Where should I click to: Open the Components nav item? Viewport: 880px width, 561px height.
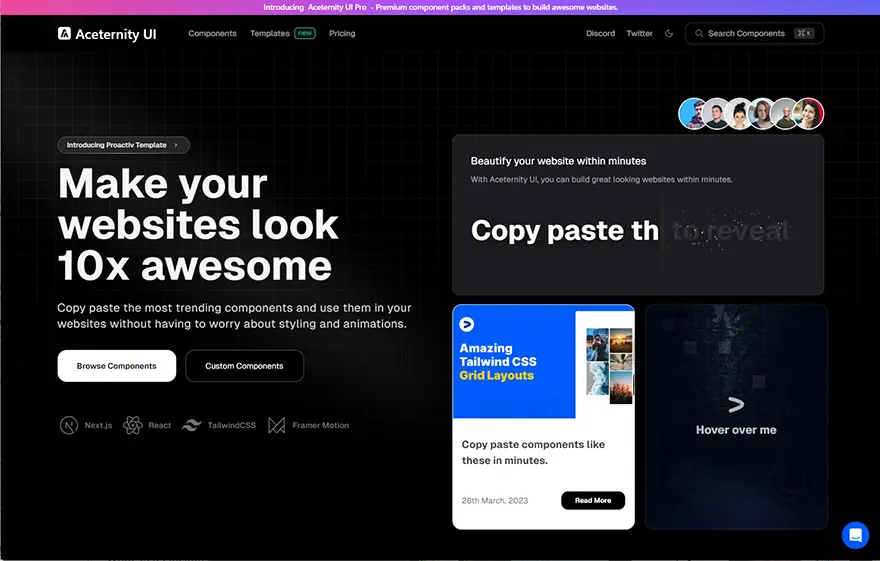pos(212,34)
